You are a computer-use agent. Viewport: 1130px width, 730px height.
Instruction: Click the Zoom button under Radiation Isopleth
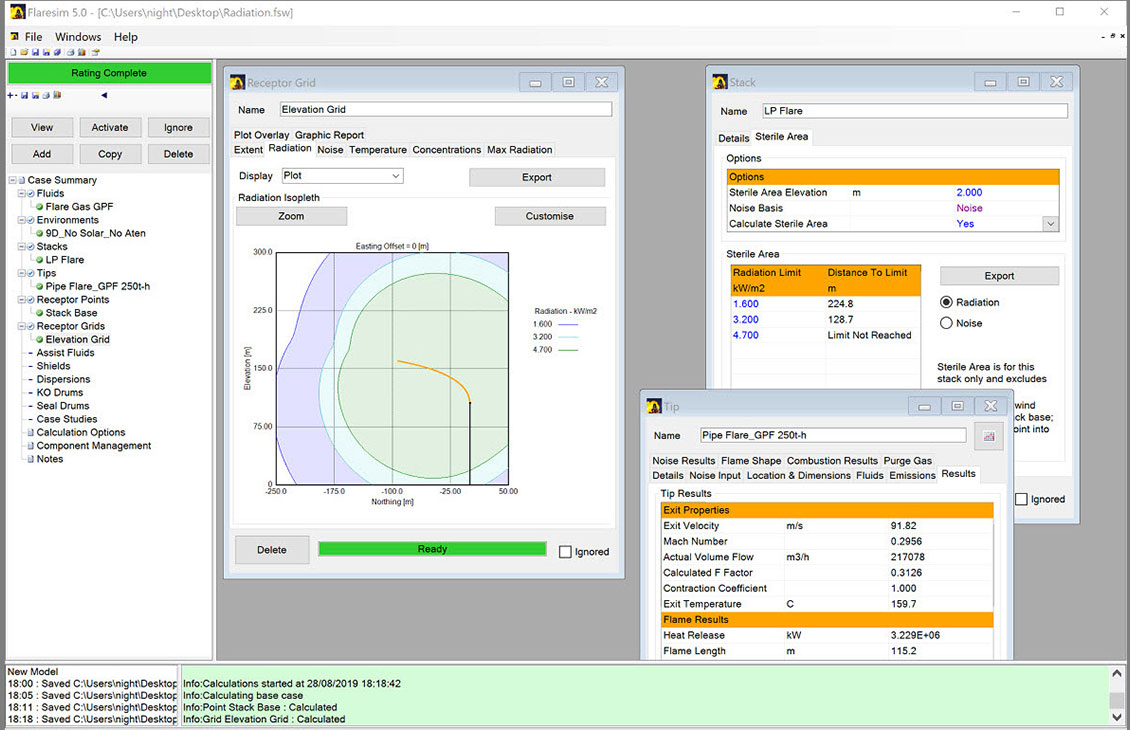[x=291, y=216]
